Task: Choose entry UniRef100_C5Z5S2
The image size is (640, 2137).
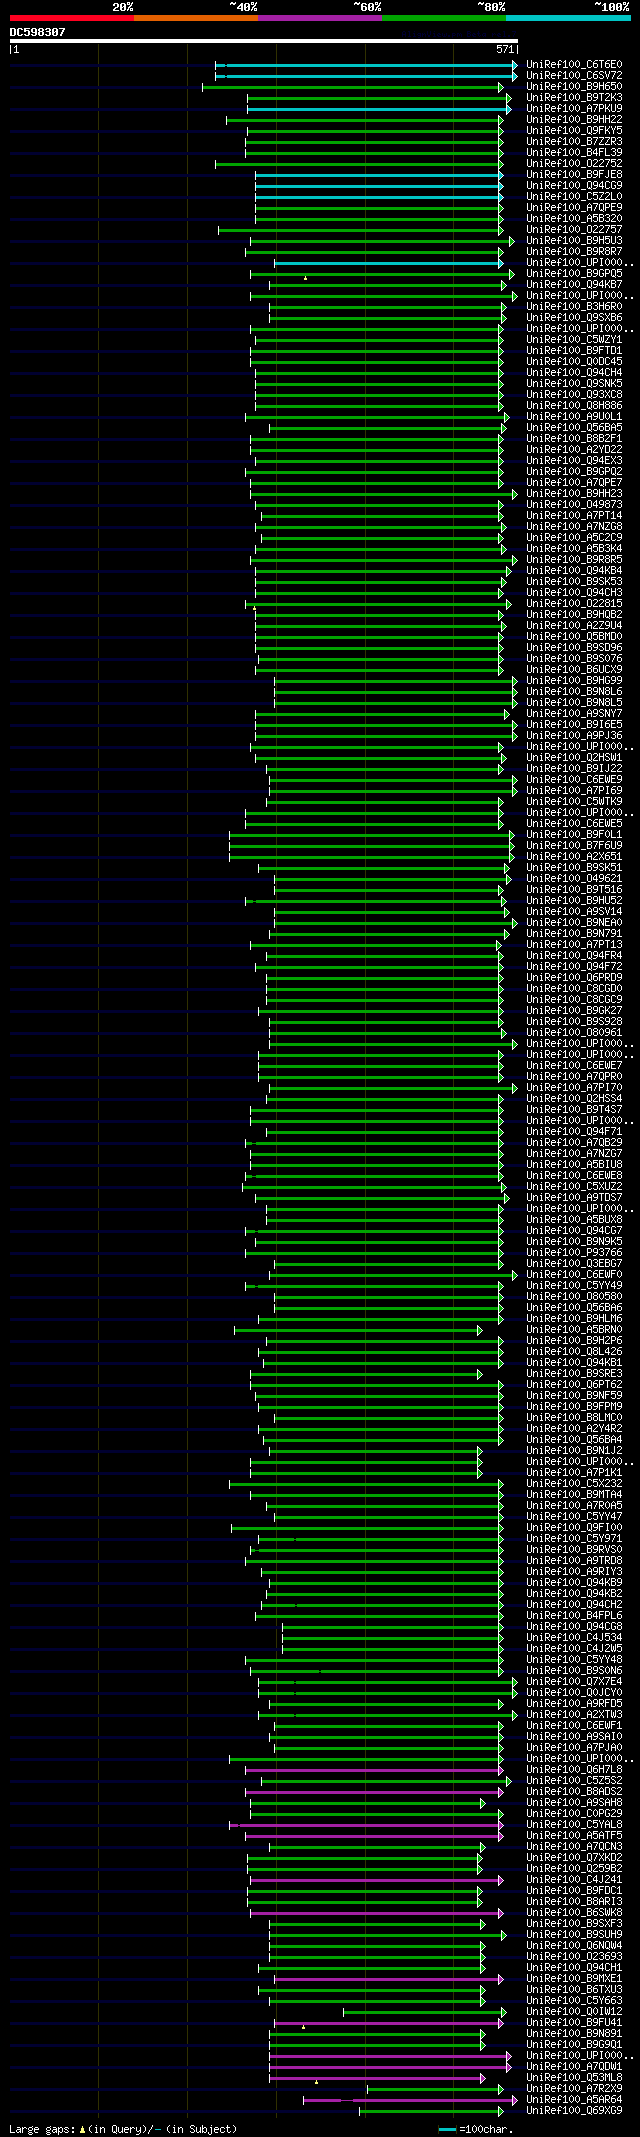Action: coord(574,1781)
